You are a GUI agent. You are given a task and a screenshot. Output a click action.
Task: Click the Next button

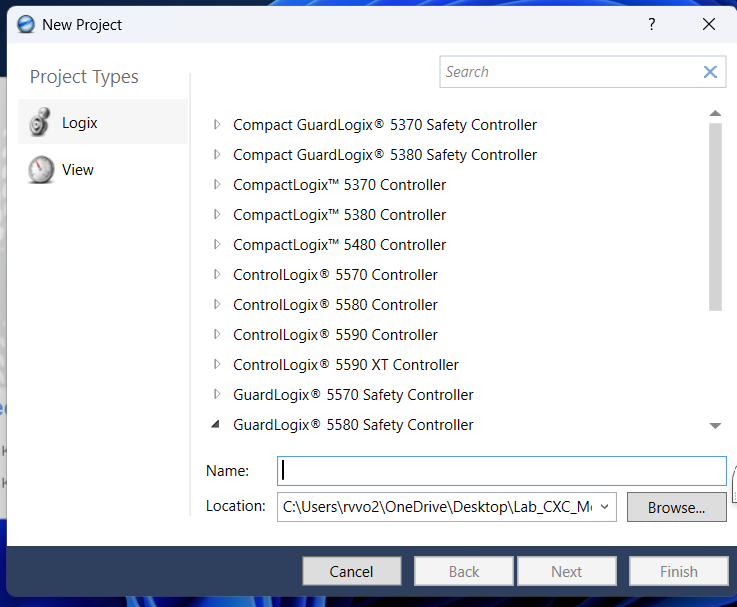567,571
